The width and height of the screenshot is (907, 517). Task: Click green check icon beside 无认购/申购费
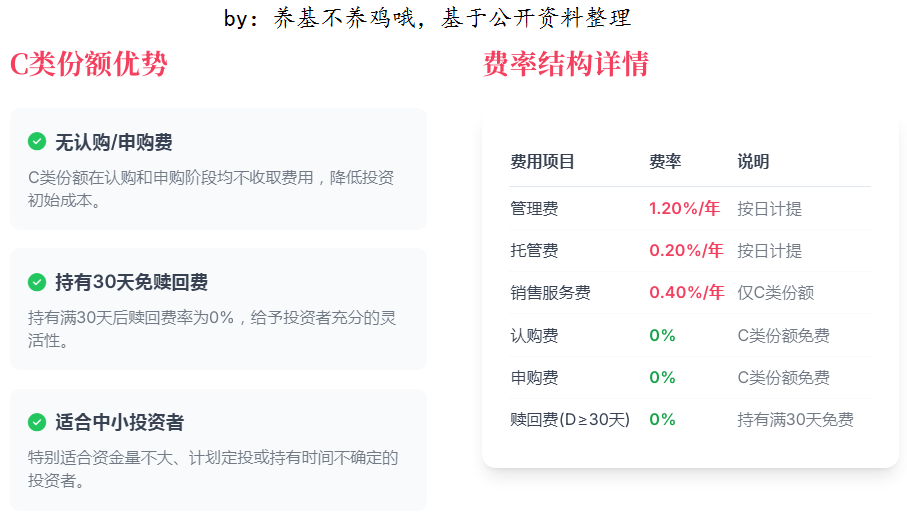coord(37,141)
